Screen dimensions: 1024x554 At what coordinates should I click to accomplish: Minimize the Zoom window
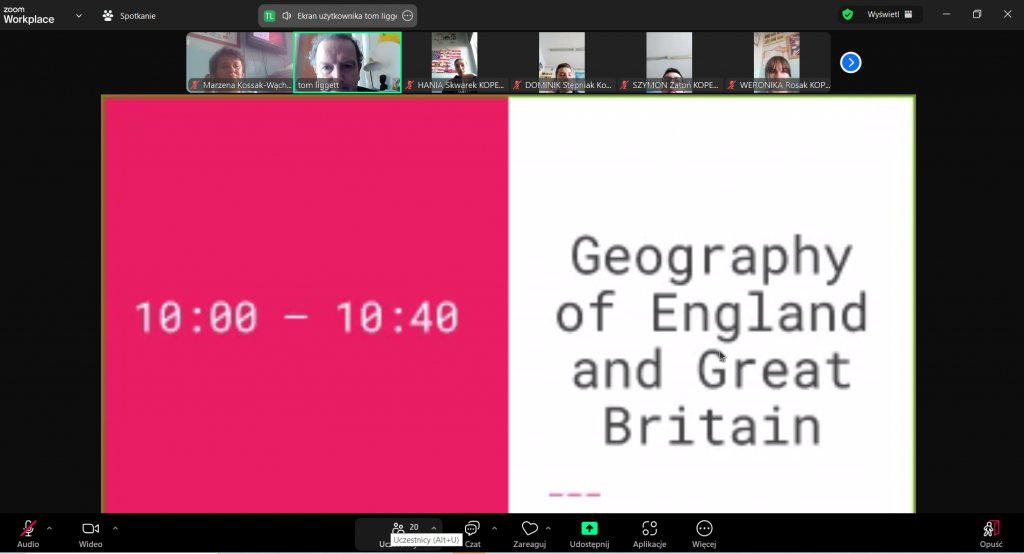946,14
